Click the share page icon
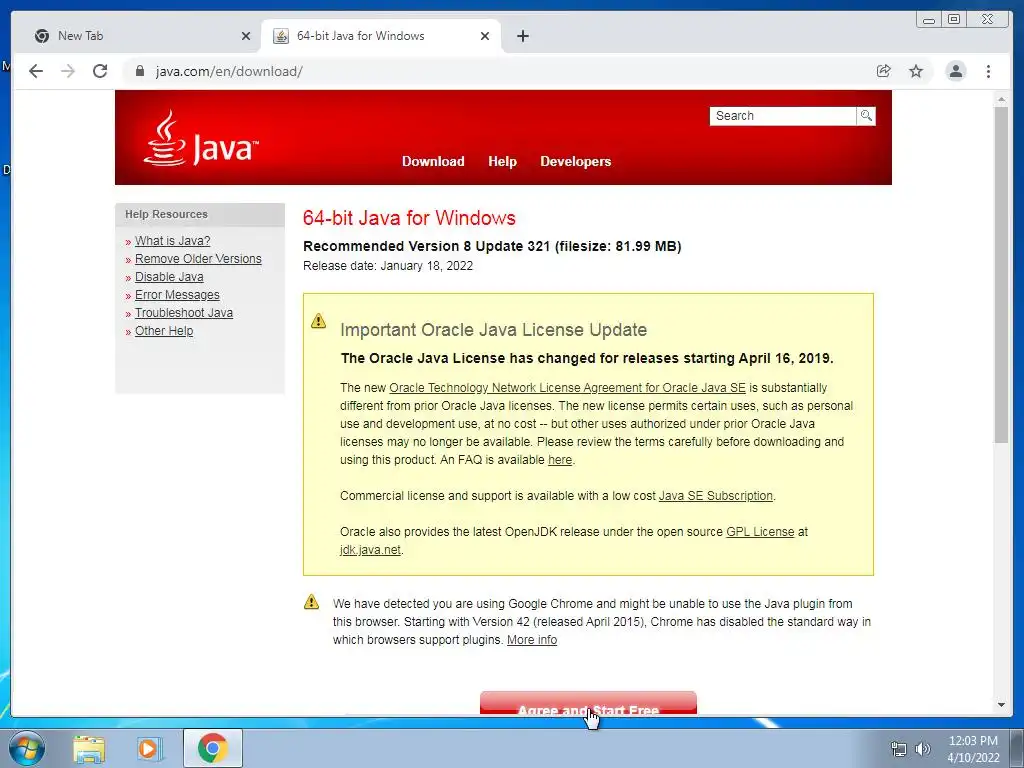Viewport: 1024px width, 768px height. 884,71
